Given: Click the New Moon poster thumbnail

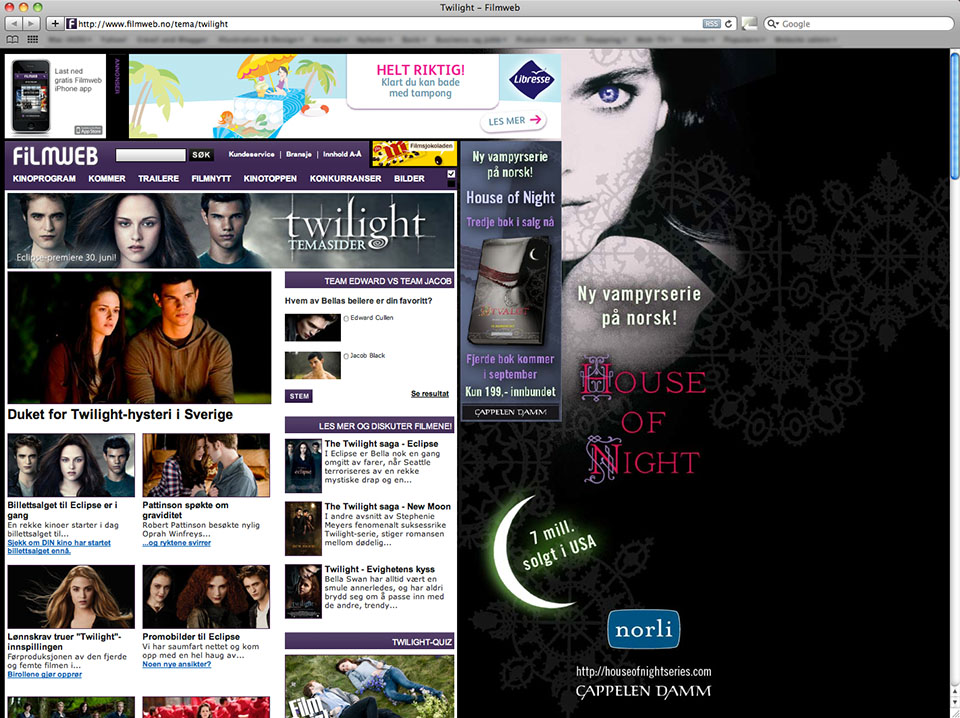Looking at the screenshot, I should click(x=303, y=528).
